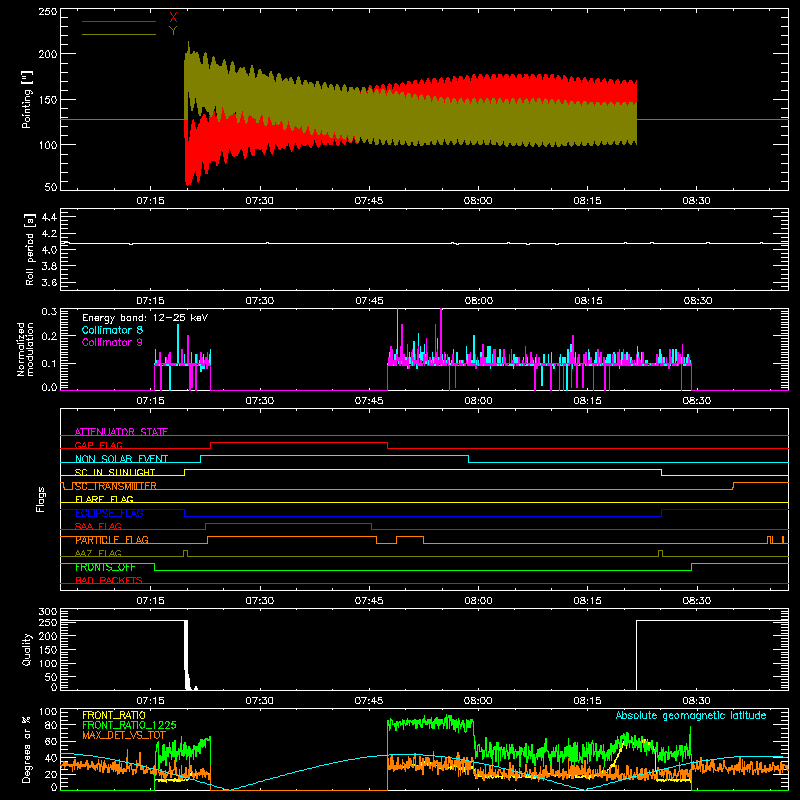
Task: Click the 50 tick on Pointing axis
Action: tap(51, 187)
